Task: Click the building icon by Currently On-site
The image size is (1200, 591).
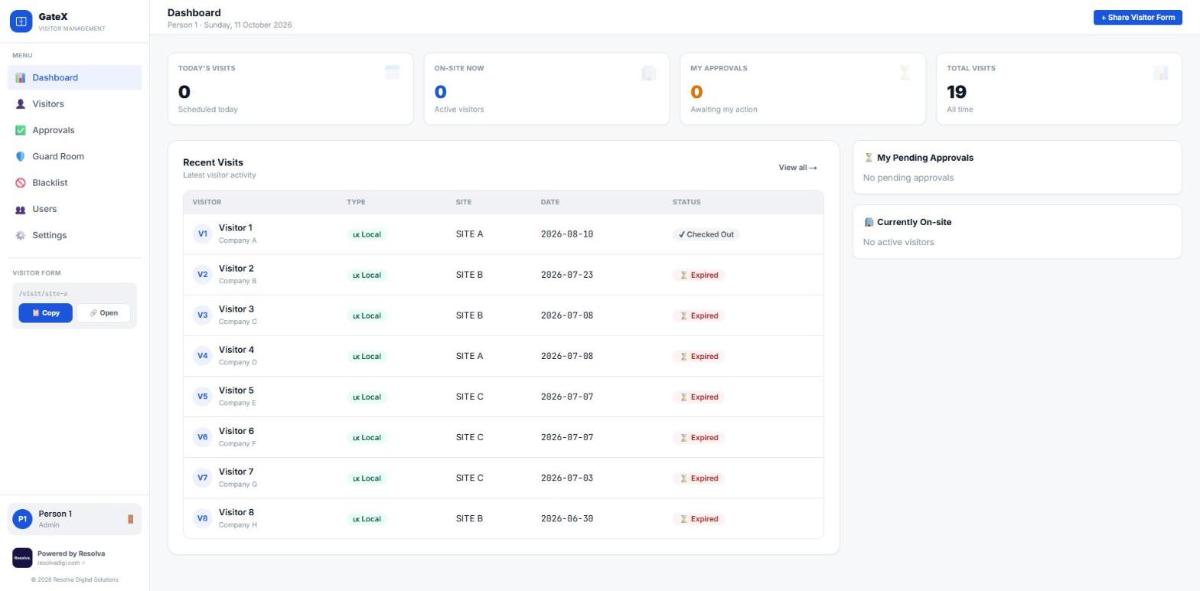Action: (x=868, y=222)
